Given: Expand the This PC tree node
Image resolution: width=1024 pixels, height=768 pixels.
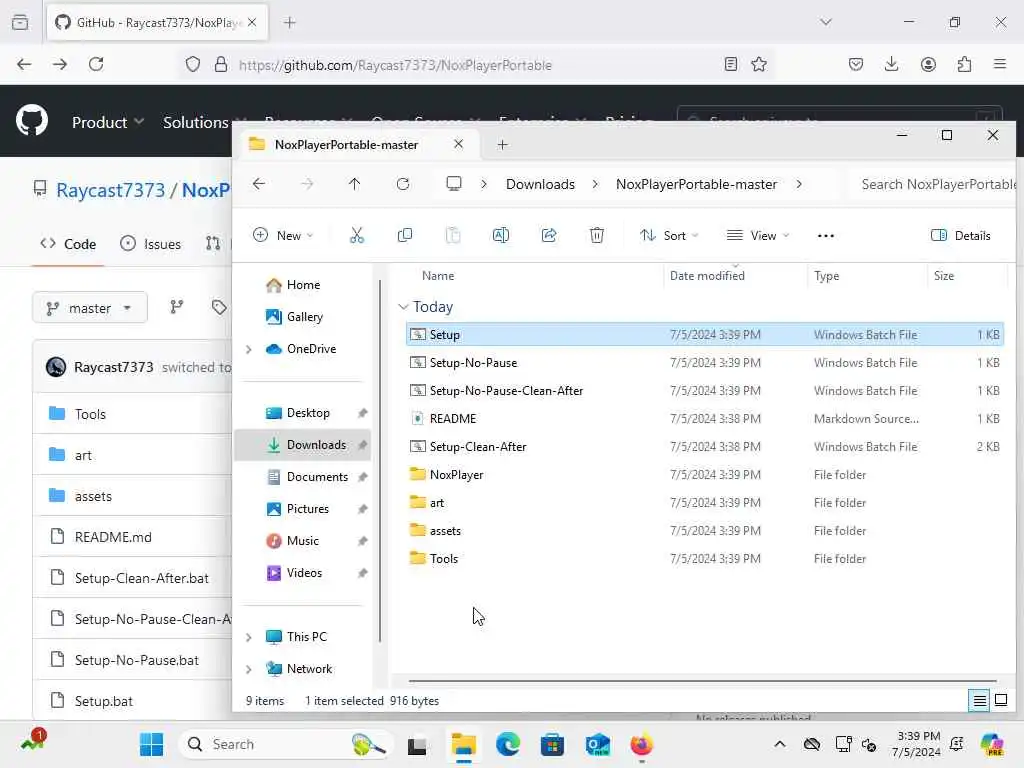Looking at the screenshot, I should point(249,637).
